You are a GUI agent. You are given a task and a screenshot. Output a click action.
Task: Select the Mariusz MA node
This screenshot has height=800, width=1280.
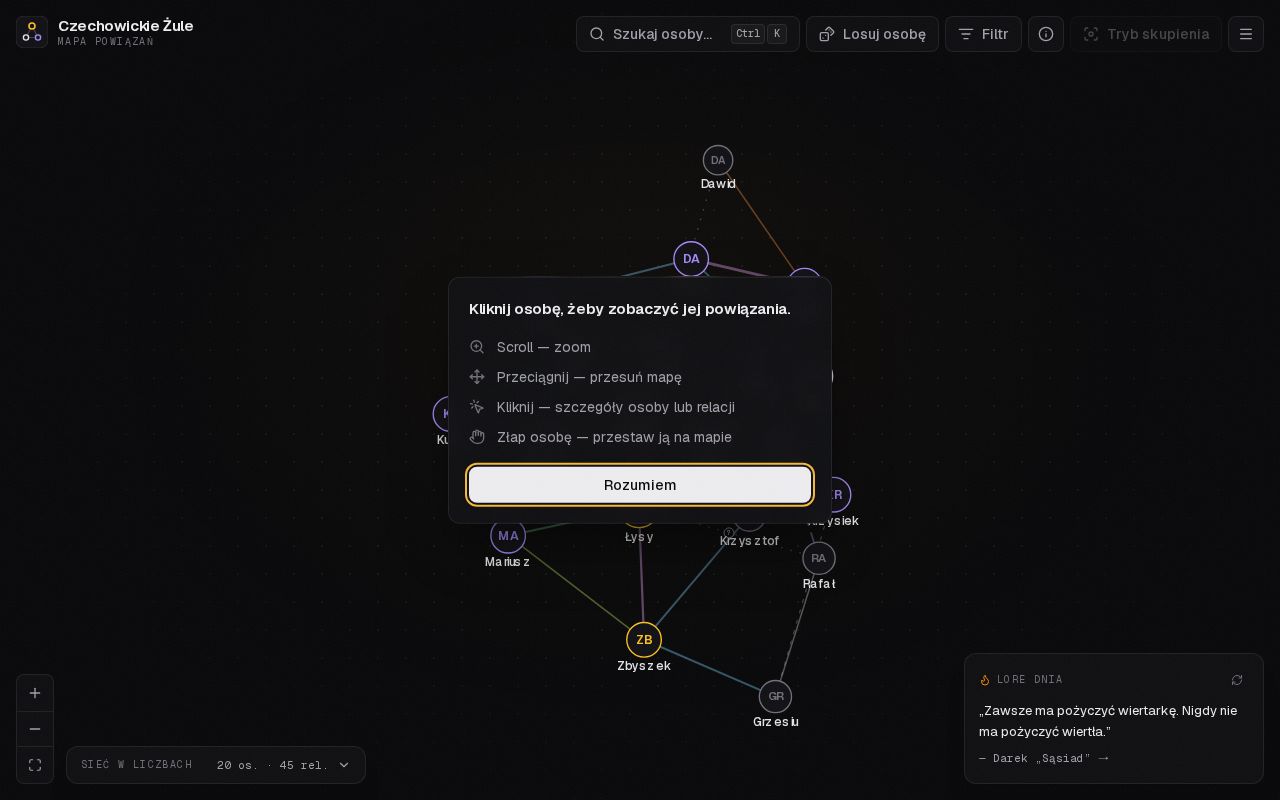(x=508, y=536)
